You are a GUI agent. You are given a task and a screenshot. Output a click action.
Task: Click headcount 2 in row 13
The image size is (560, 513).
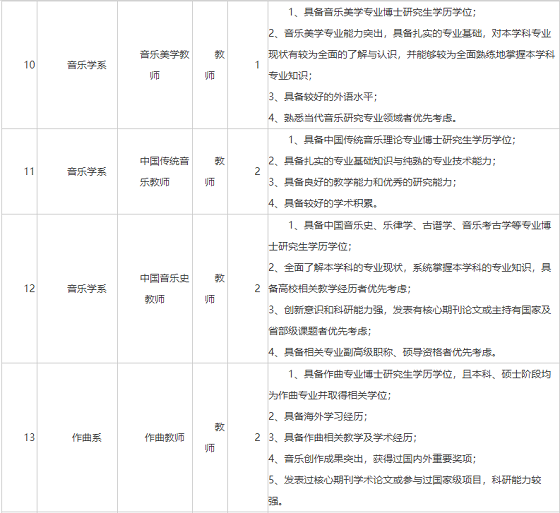(257, 437)
